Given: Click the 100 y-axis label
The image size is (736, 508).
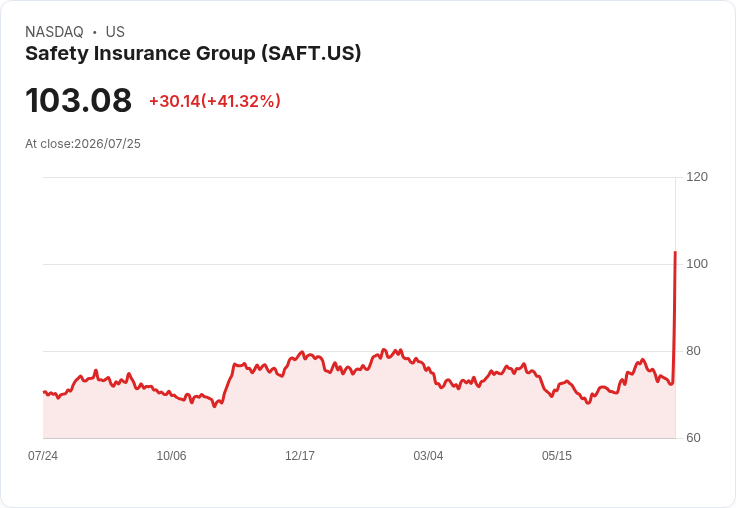Looking at the screenshot, I should tap(697, 264).
